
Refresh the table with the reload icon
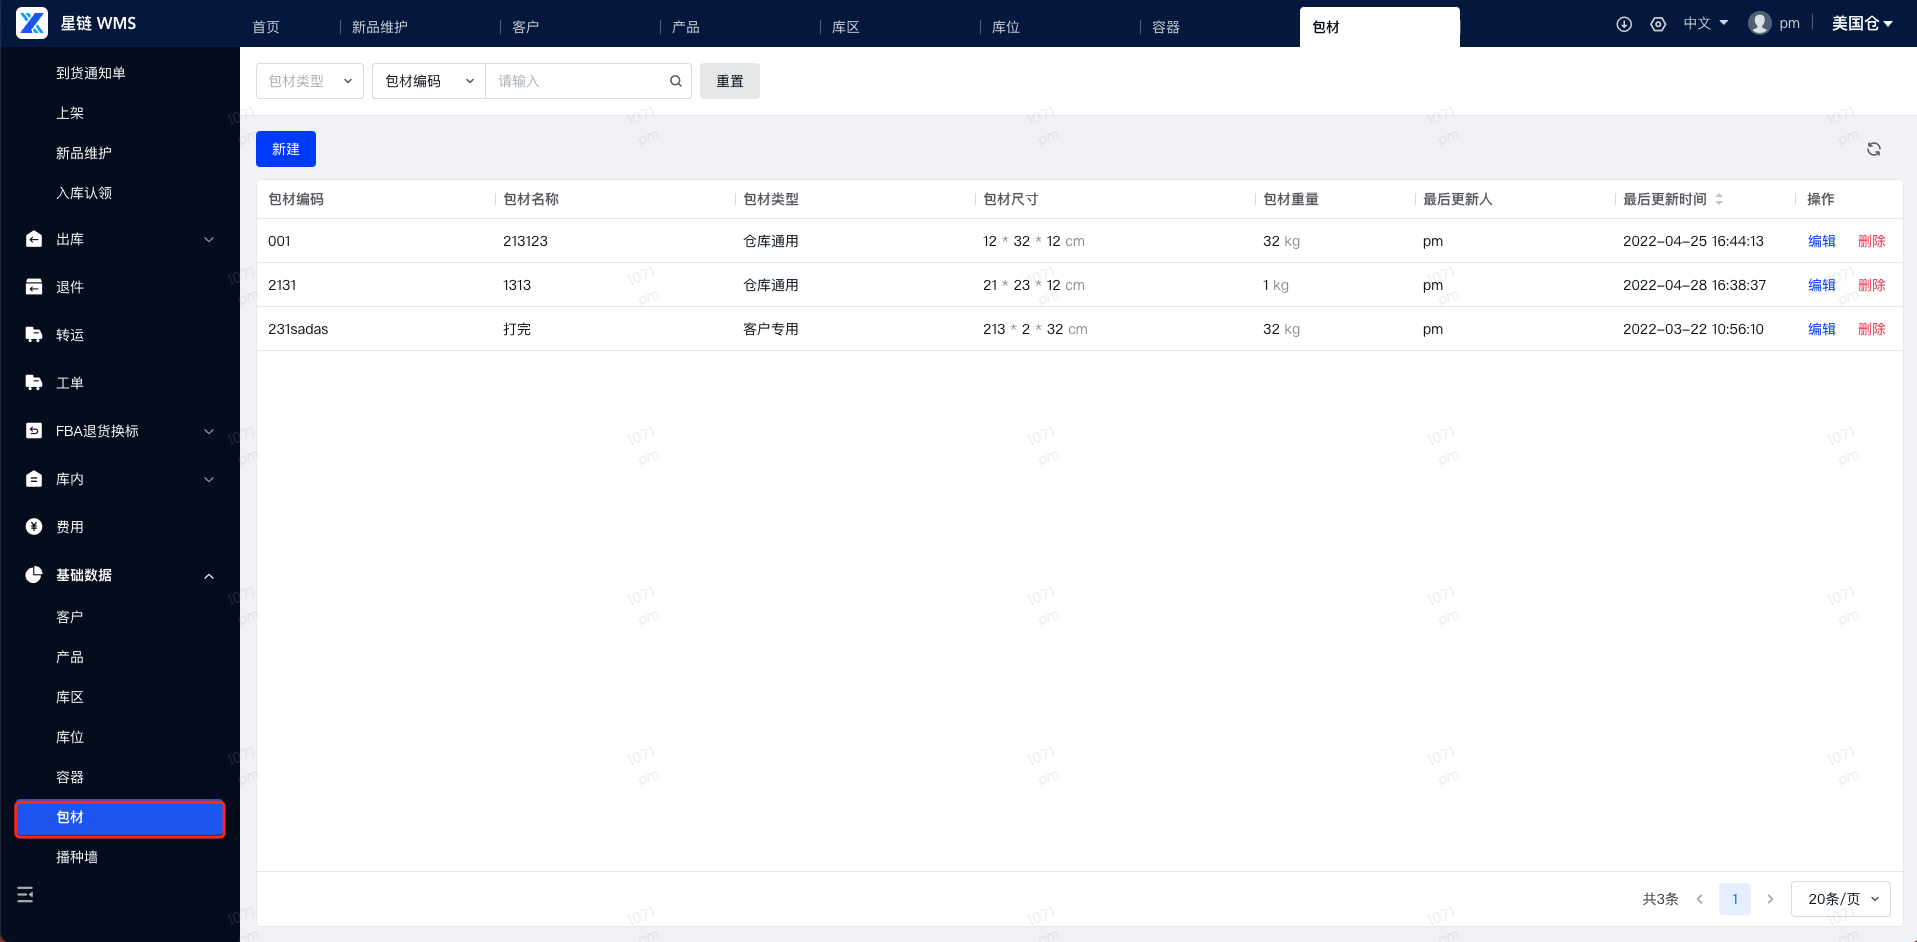pos(1874,149)
